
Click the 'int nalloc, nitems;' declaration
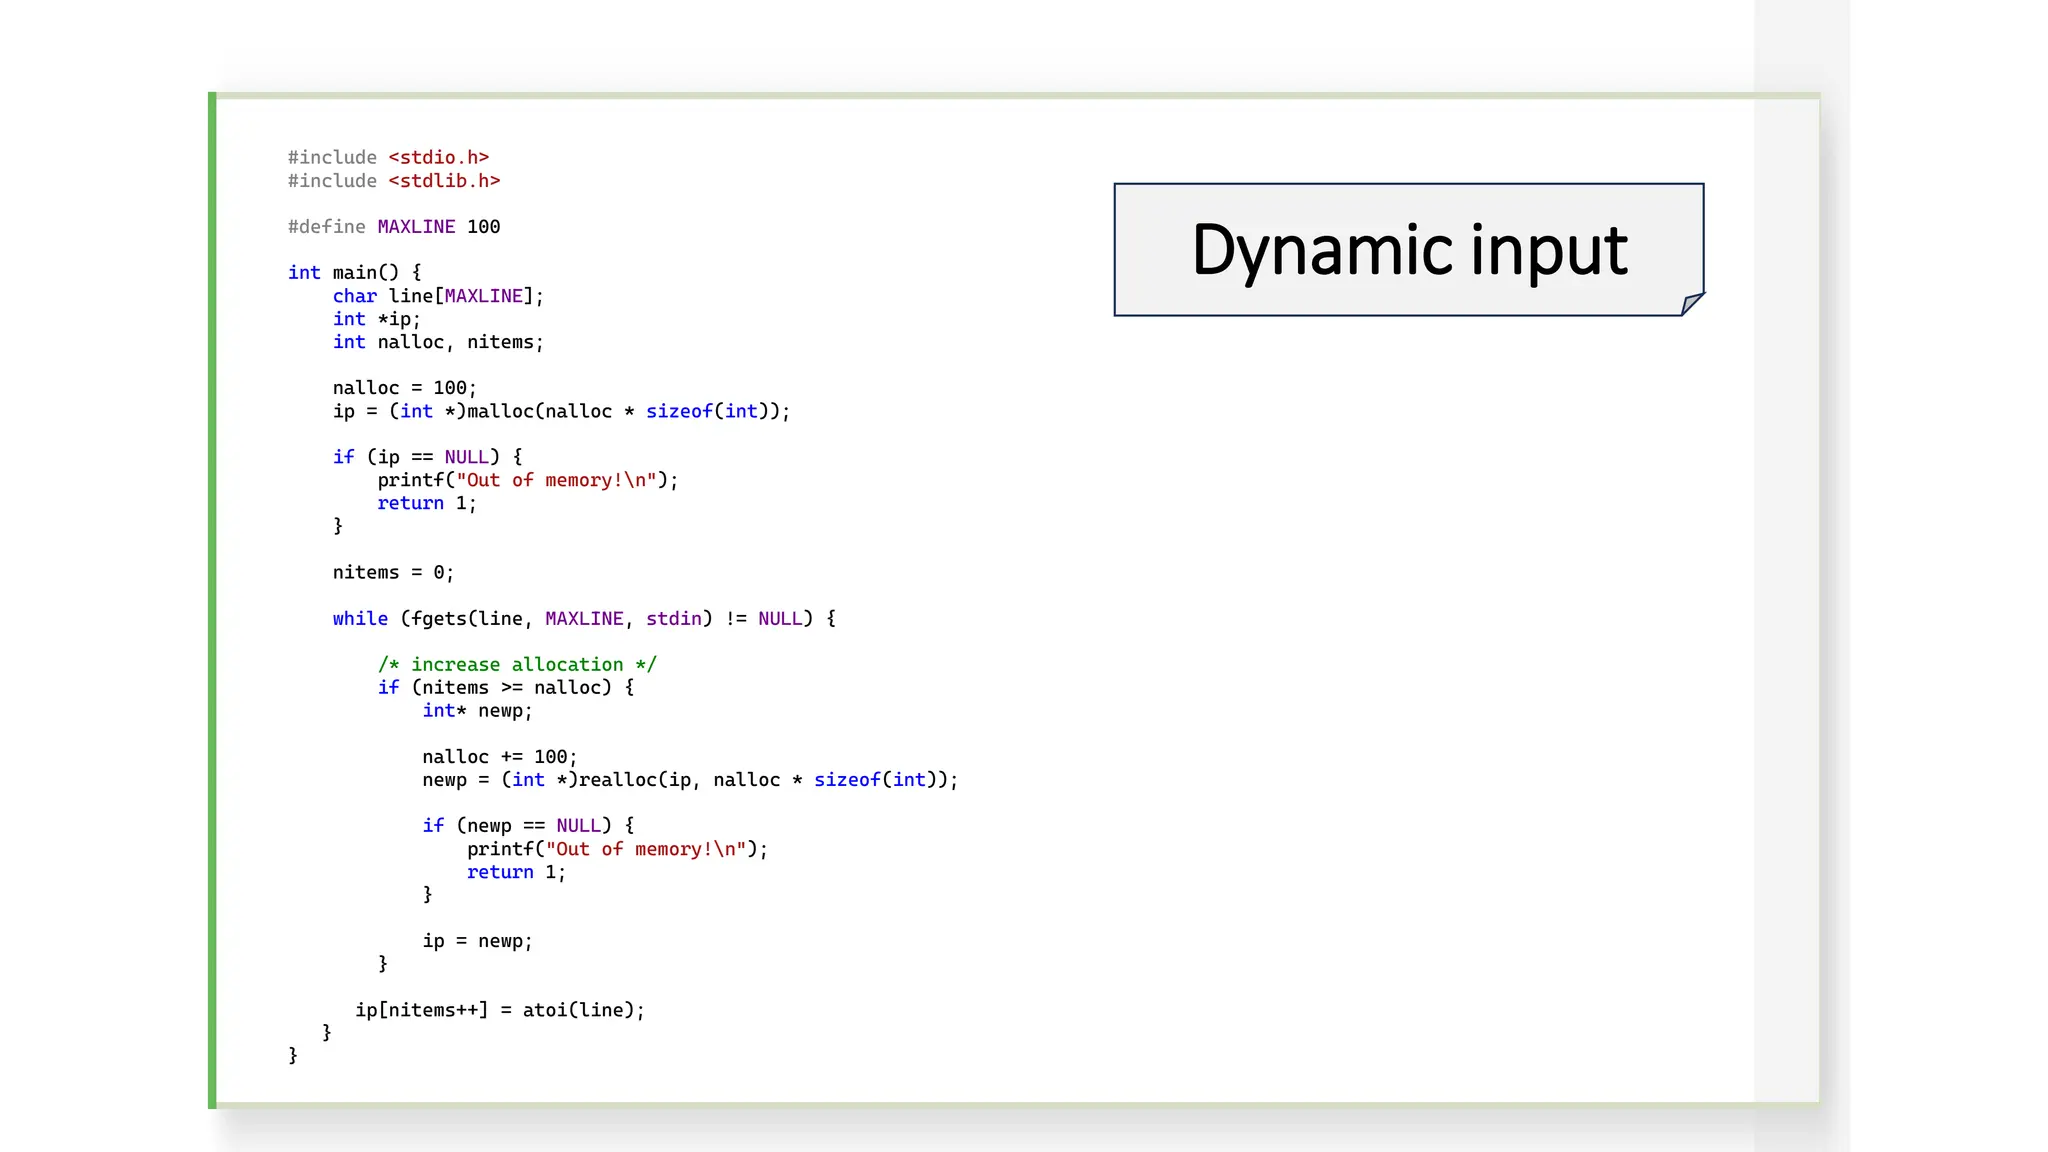[x=438, y=342]
